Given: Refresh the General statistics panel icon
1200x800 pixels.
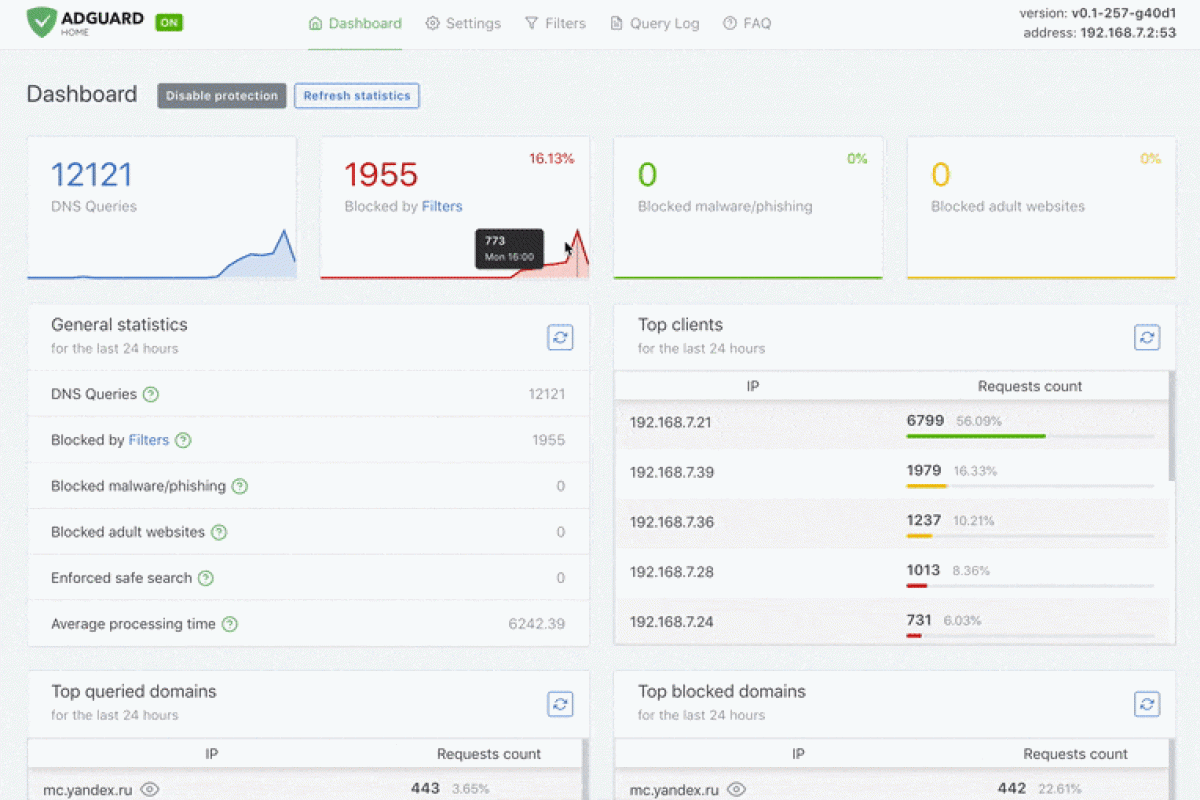Looking at the screenshot, I should [x=560, y=337].
